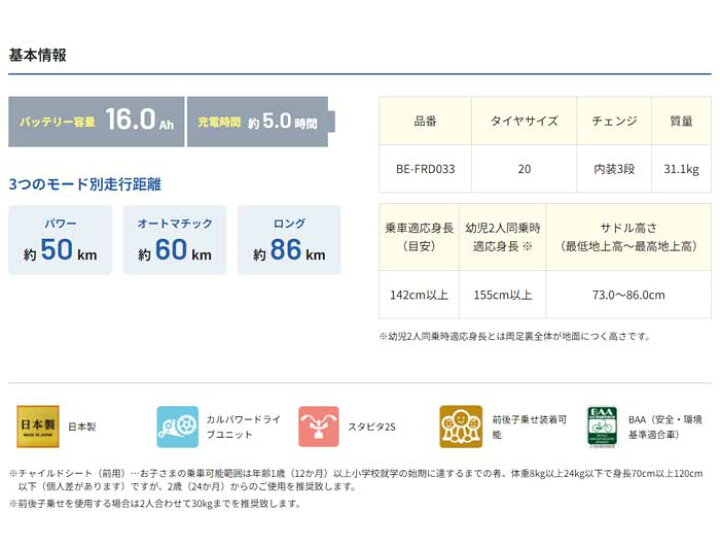Click the パワー 約50km card
Screen dimensions: 720x545
click(60, 240)
